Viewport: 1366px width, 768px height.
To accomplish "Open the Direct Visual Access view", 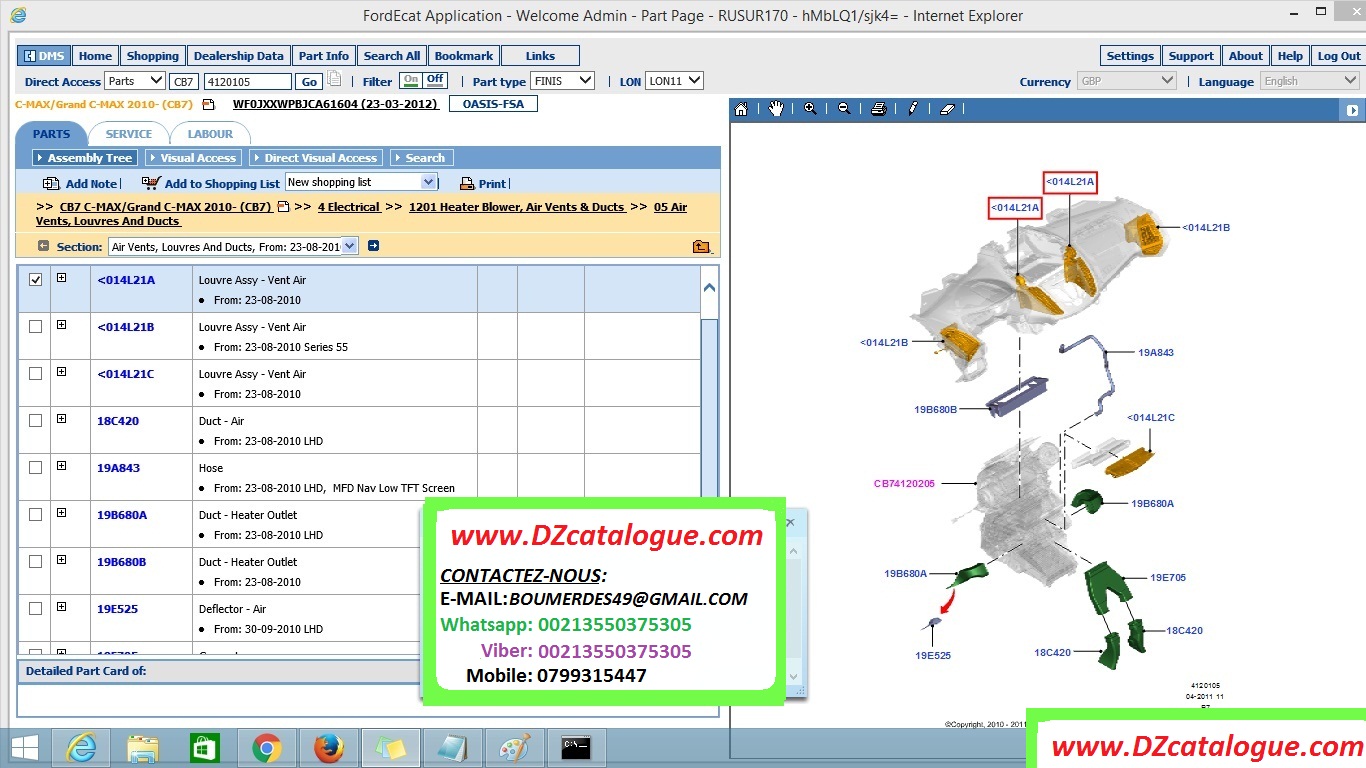I will tap(315, 158).
